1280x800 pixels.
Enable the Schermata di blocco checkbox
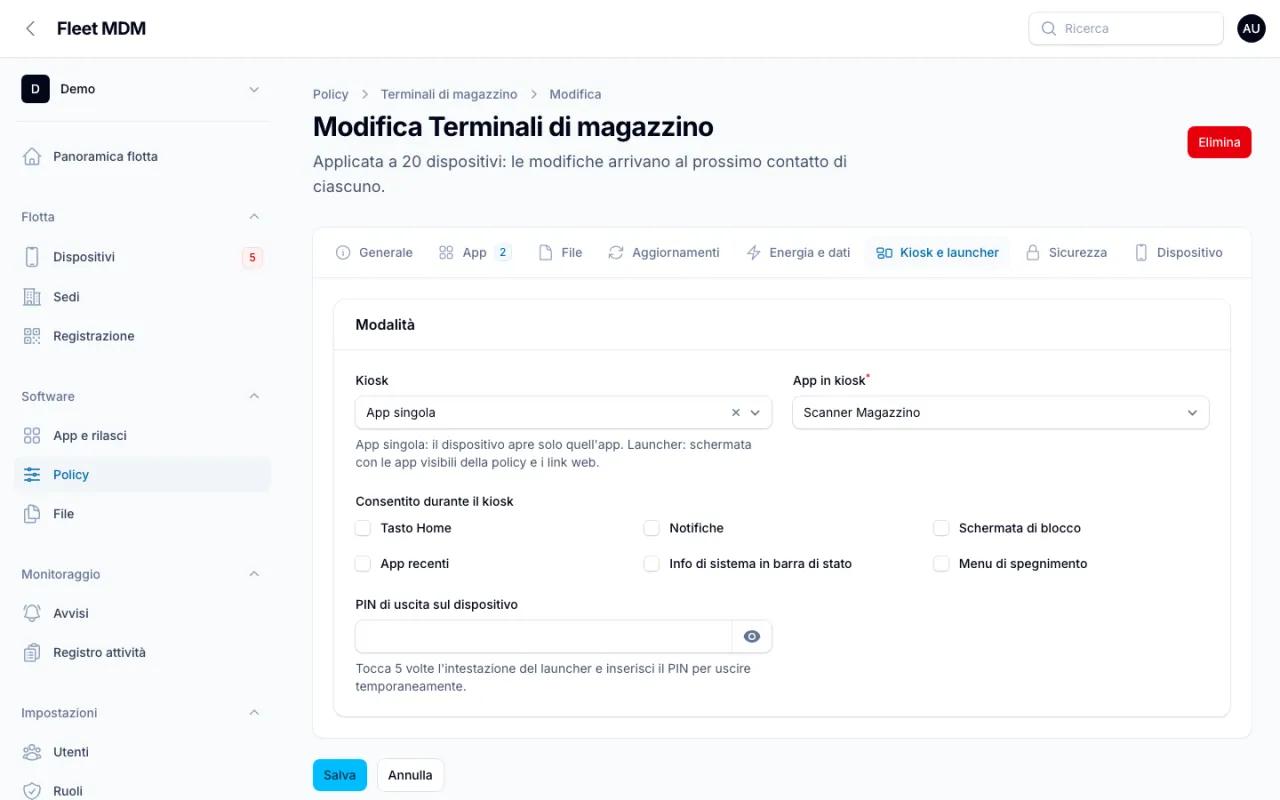tap(941, 528)
